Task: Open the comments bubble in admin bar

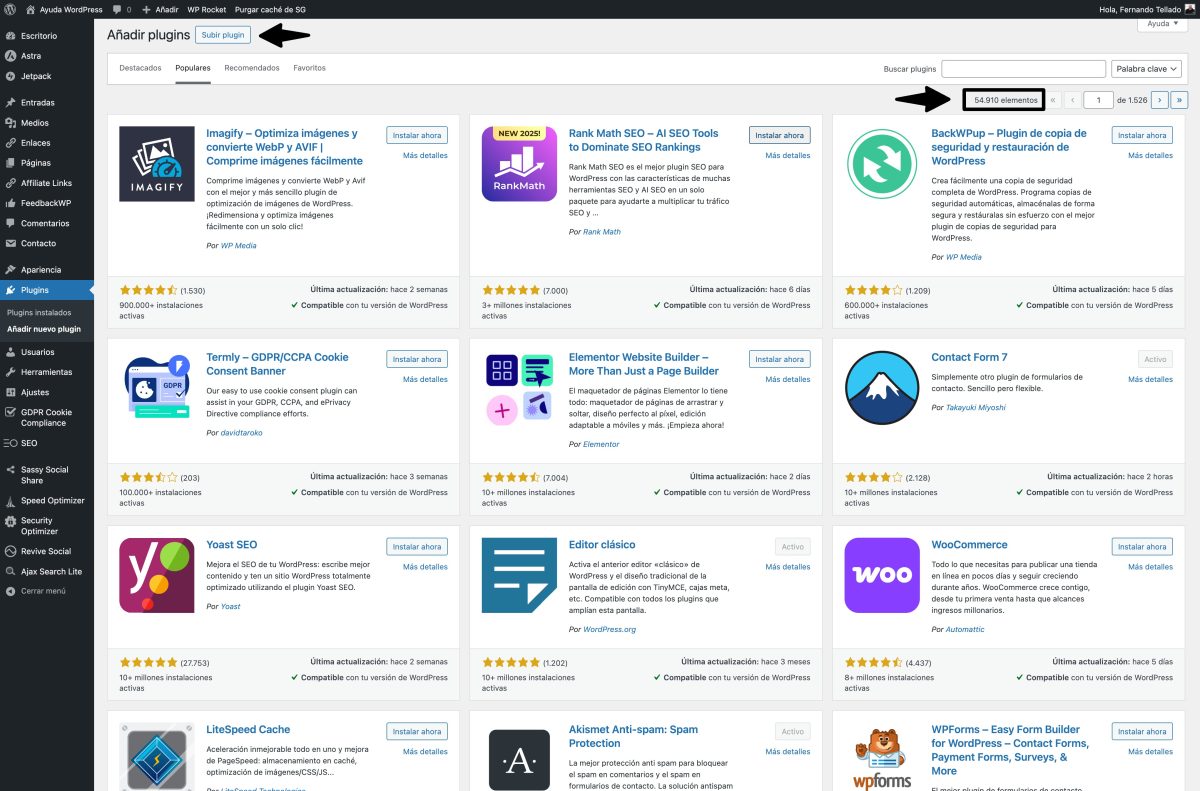Action: pos(121,9)
